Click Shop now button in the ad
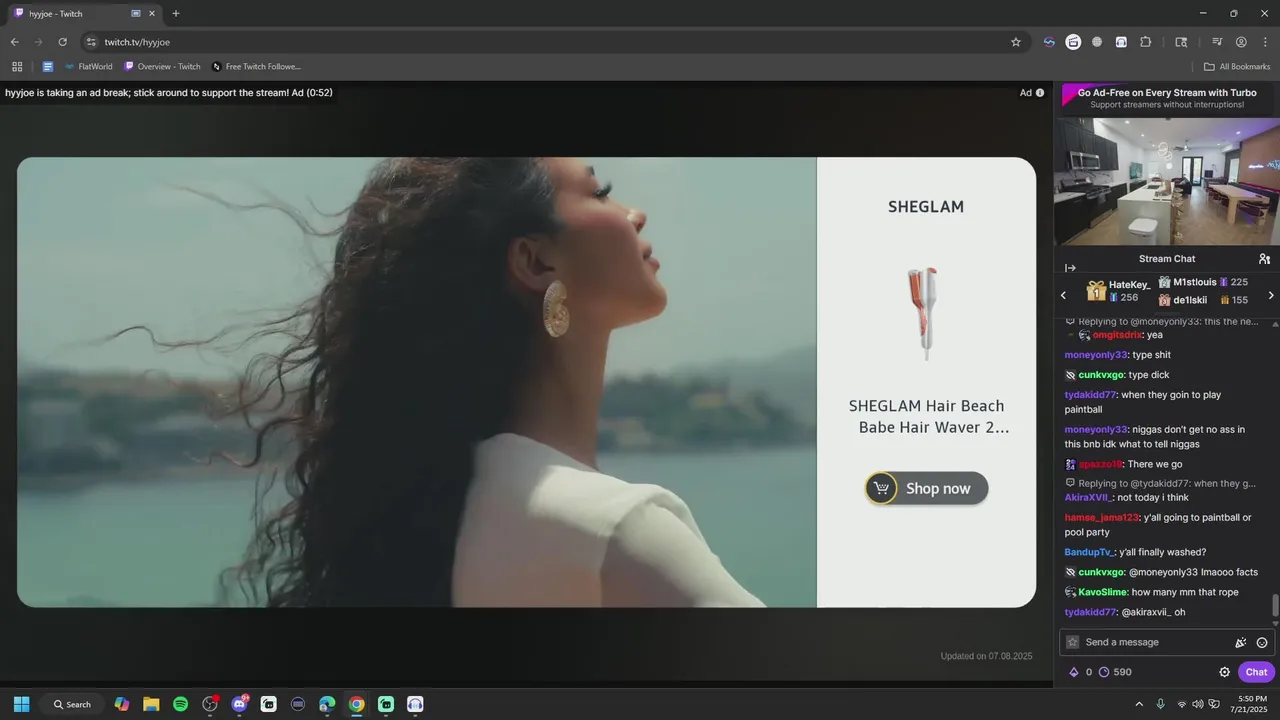This screenshot has height=720, width=1280. point(926,488)
